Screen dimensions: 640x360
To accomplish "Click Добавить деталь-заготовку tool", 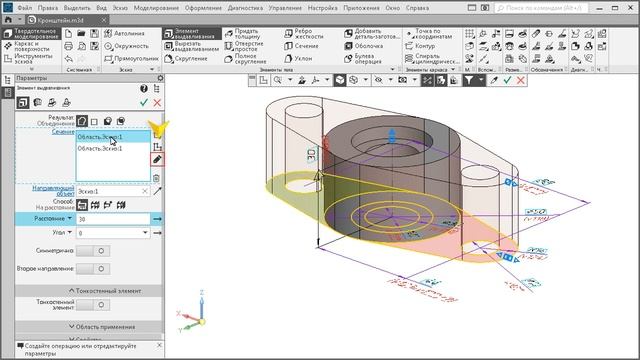I will [372, 33].
